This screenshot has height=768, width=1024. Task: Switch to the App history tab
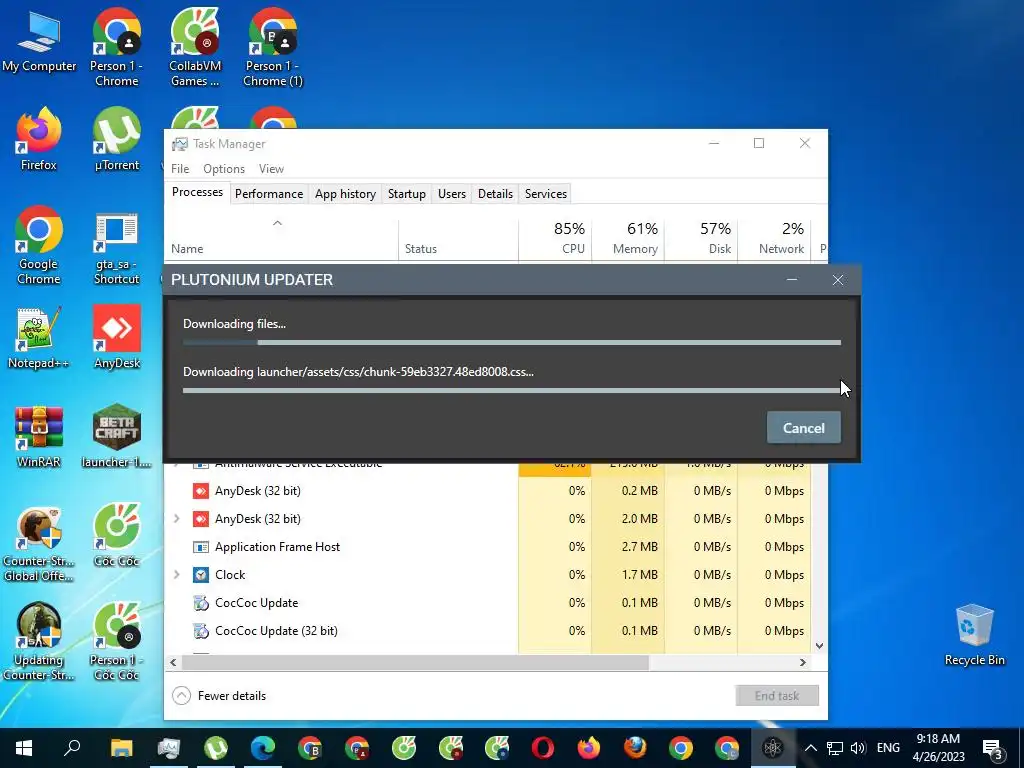coord(345,194)
